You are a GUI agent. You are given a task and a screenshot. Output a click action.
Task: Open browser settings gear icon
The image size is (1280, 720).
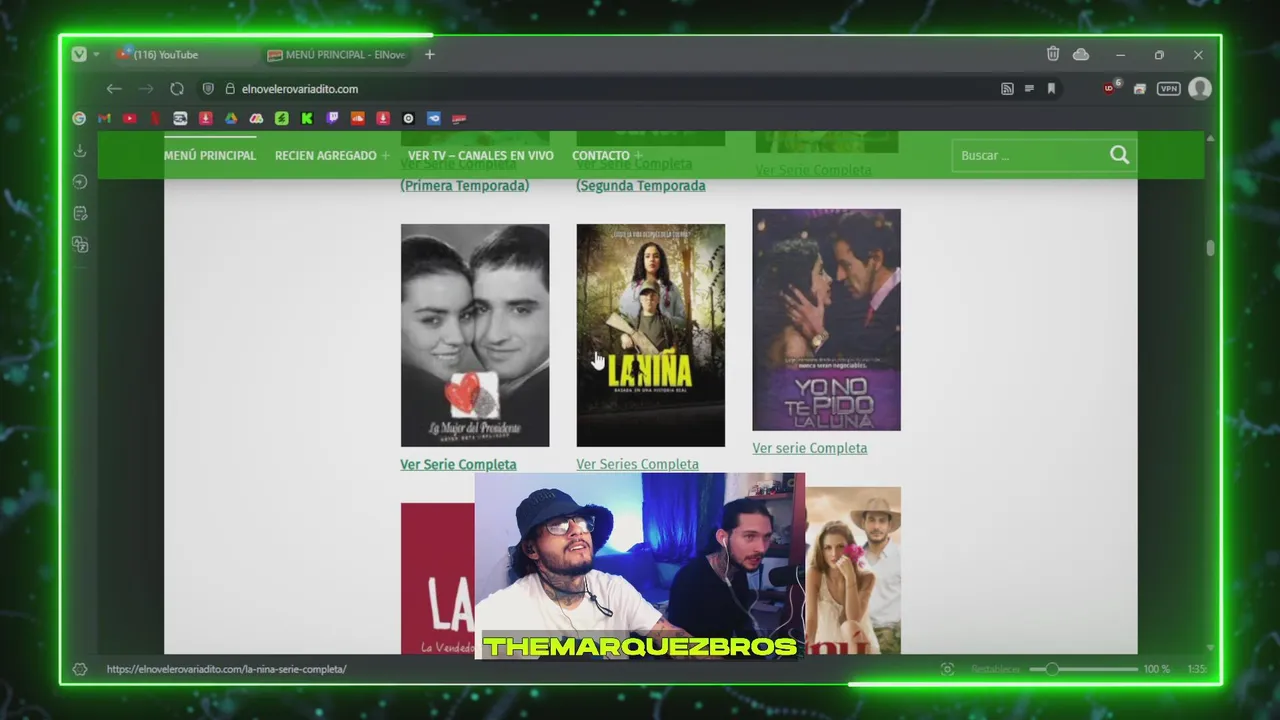[80, 669]
